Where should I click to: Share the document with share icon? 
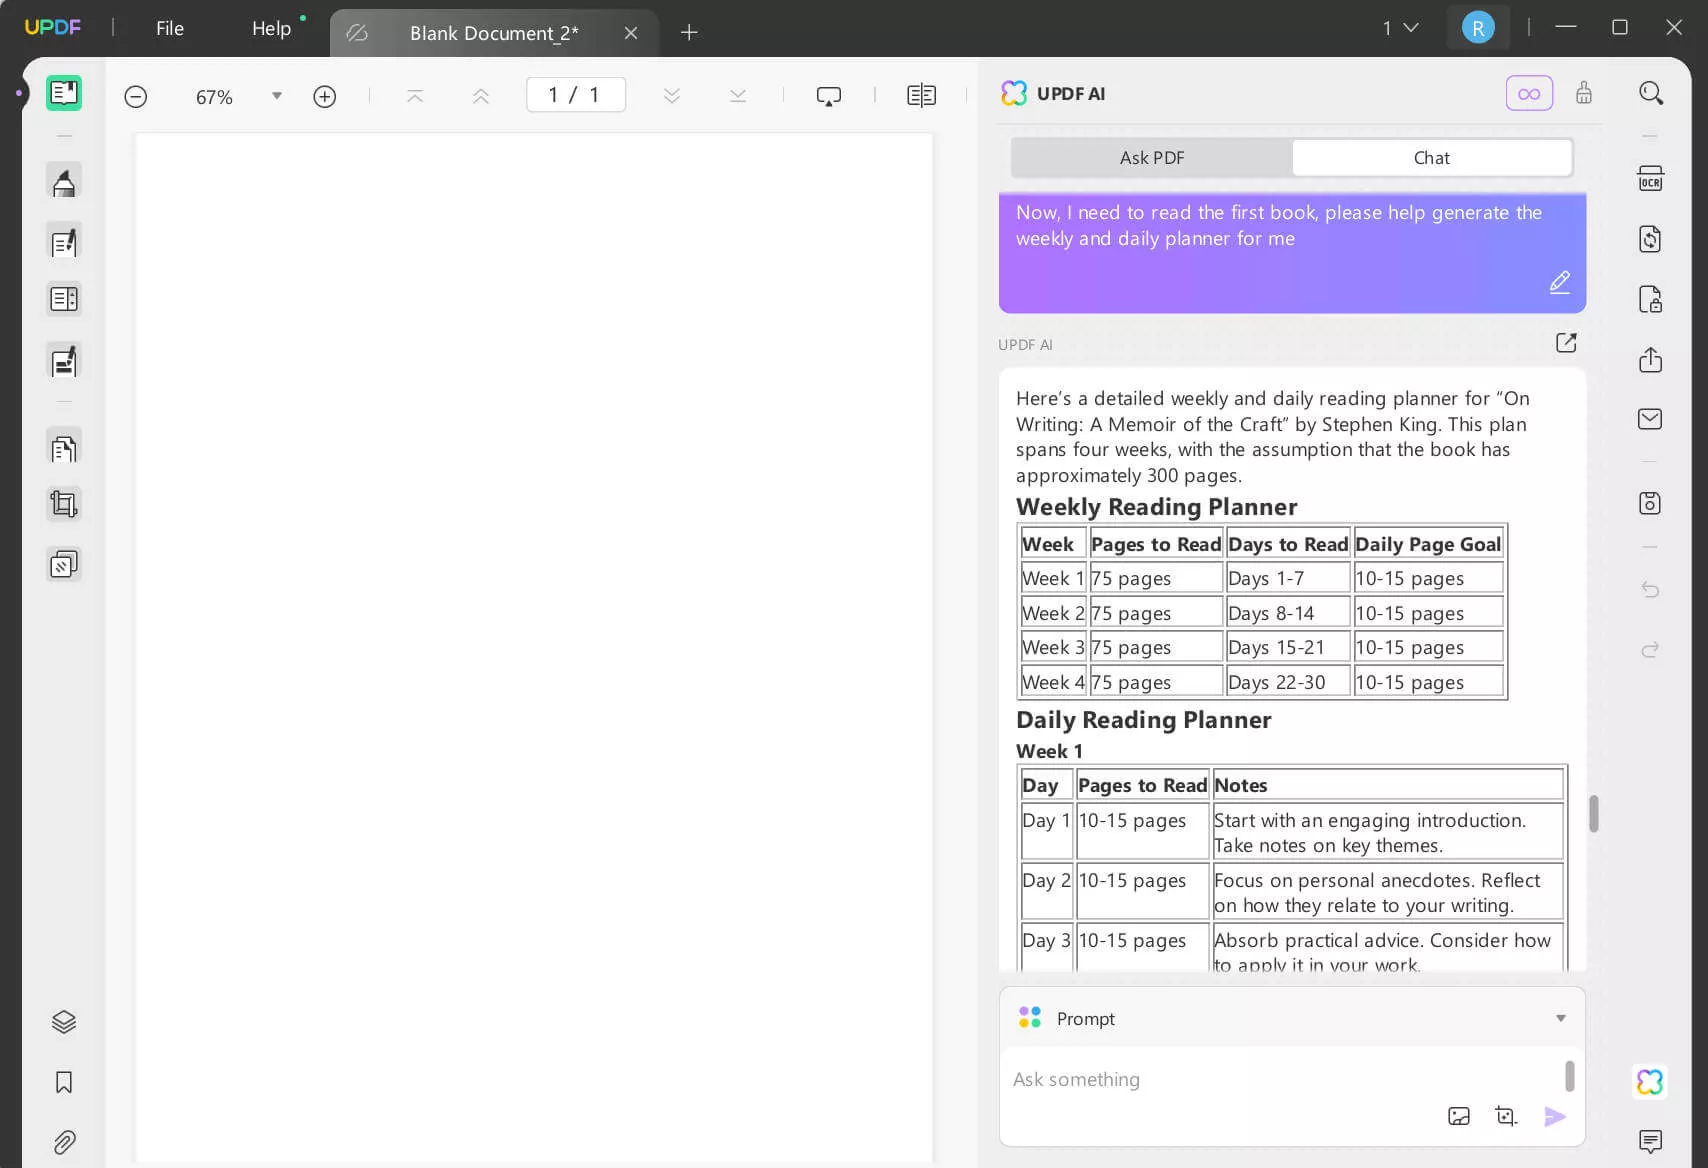tap(1650, 359)
